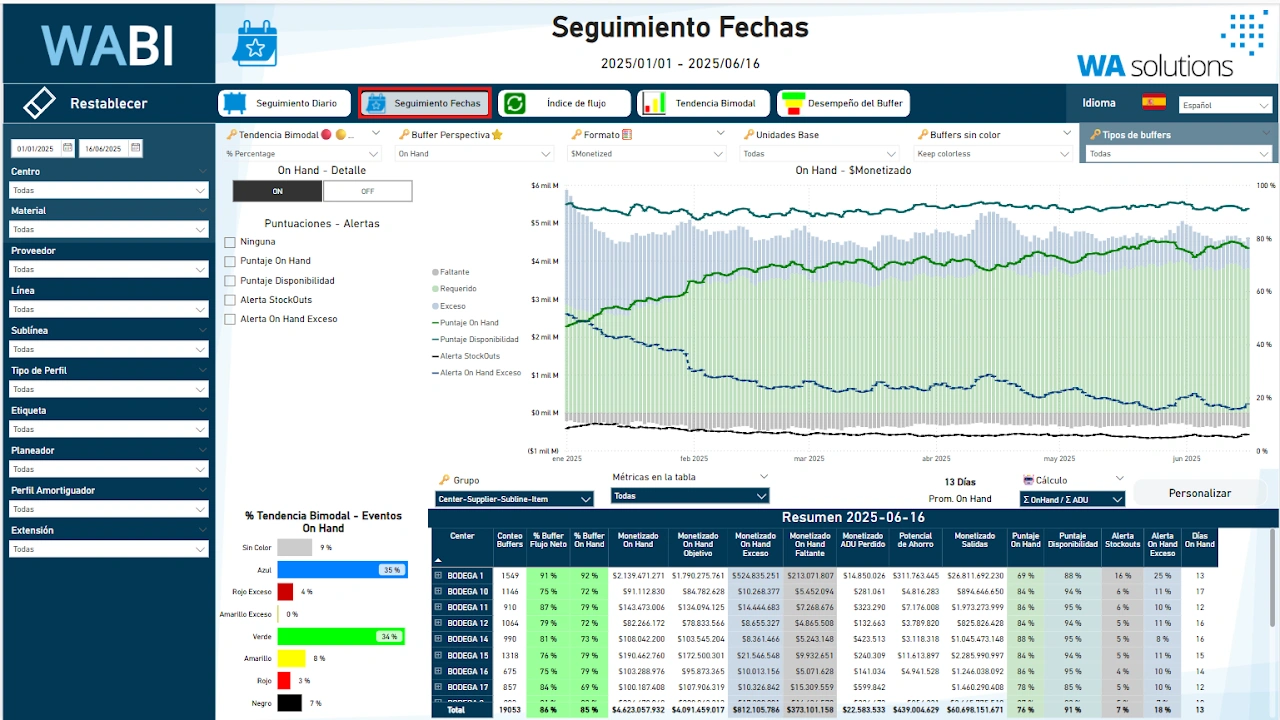Screen dimensions: 1280x720
Task: Click the Monetizado On Hand column header
Action: point(638,541)
